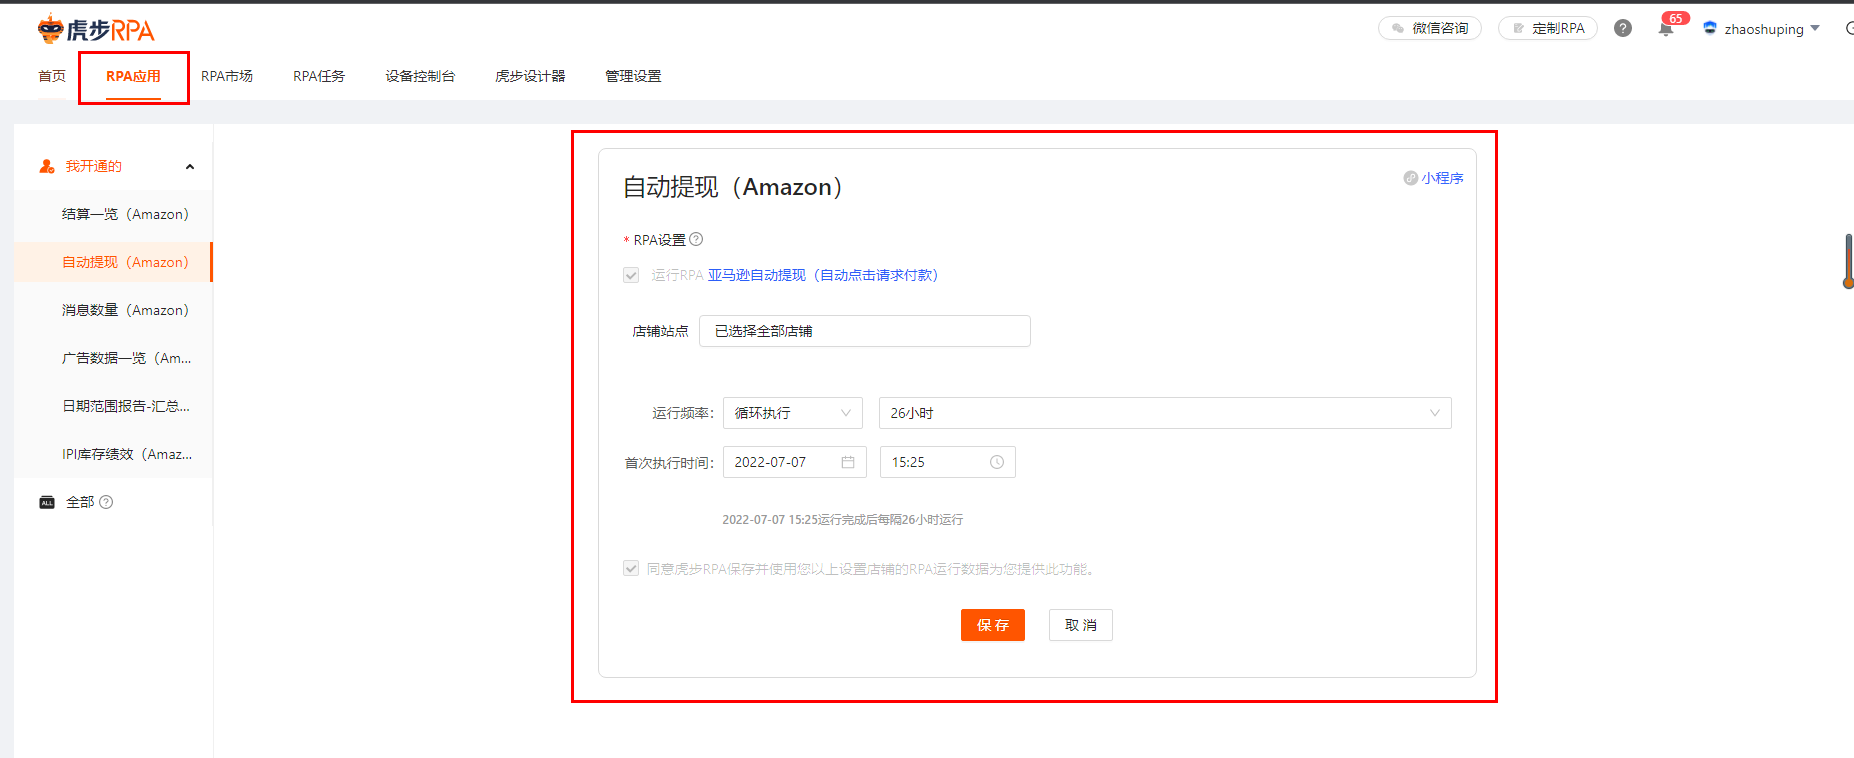
Task: Open the 设备控制台 tab
Action: pyautogui.click(x=420, y=76)
